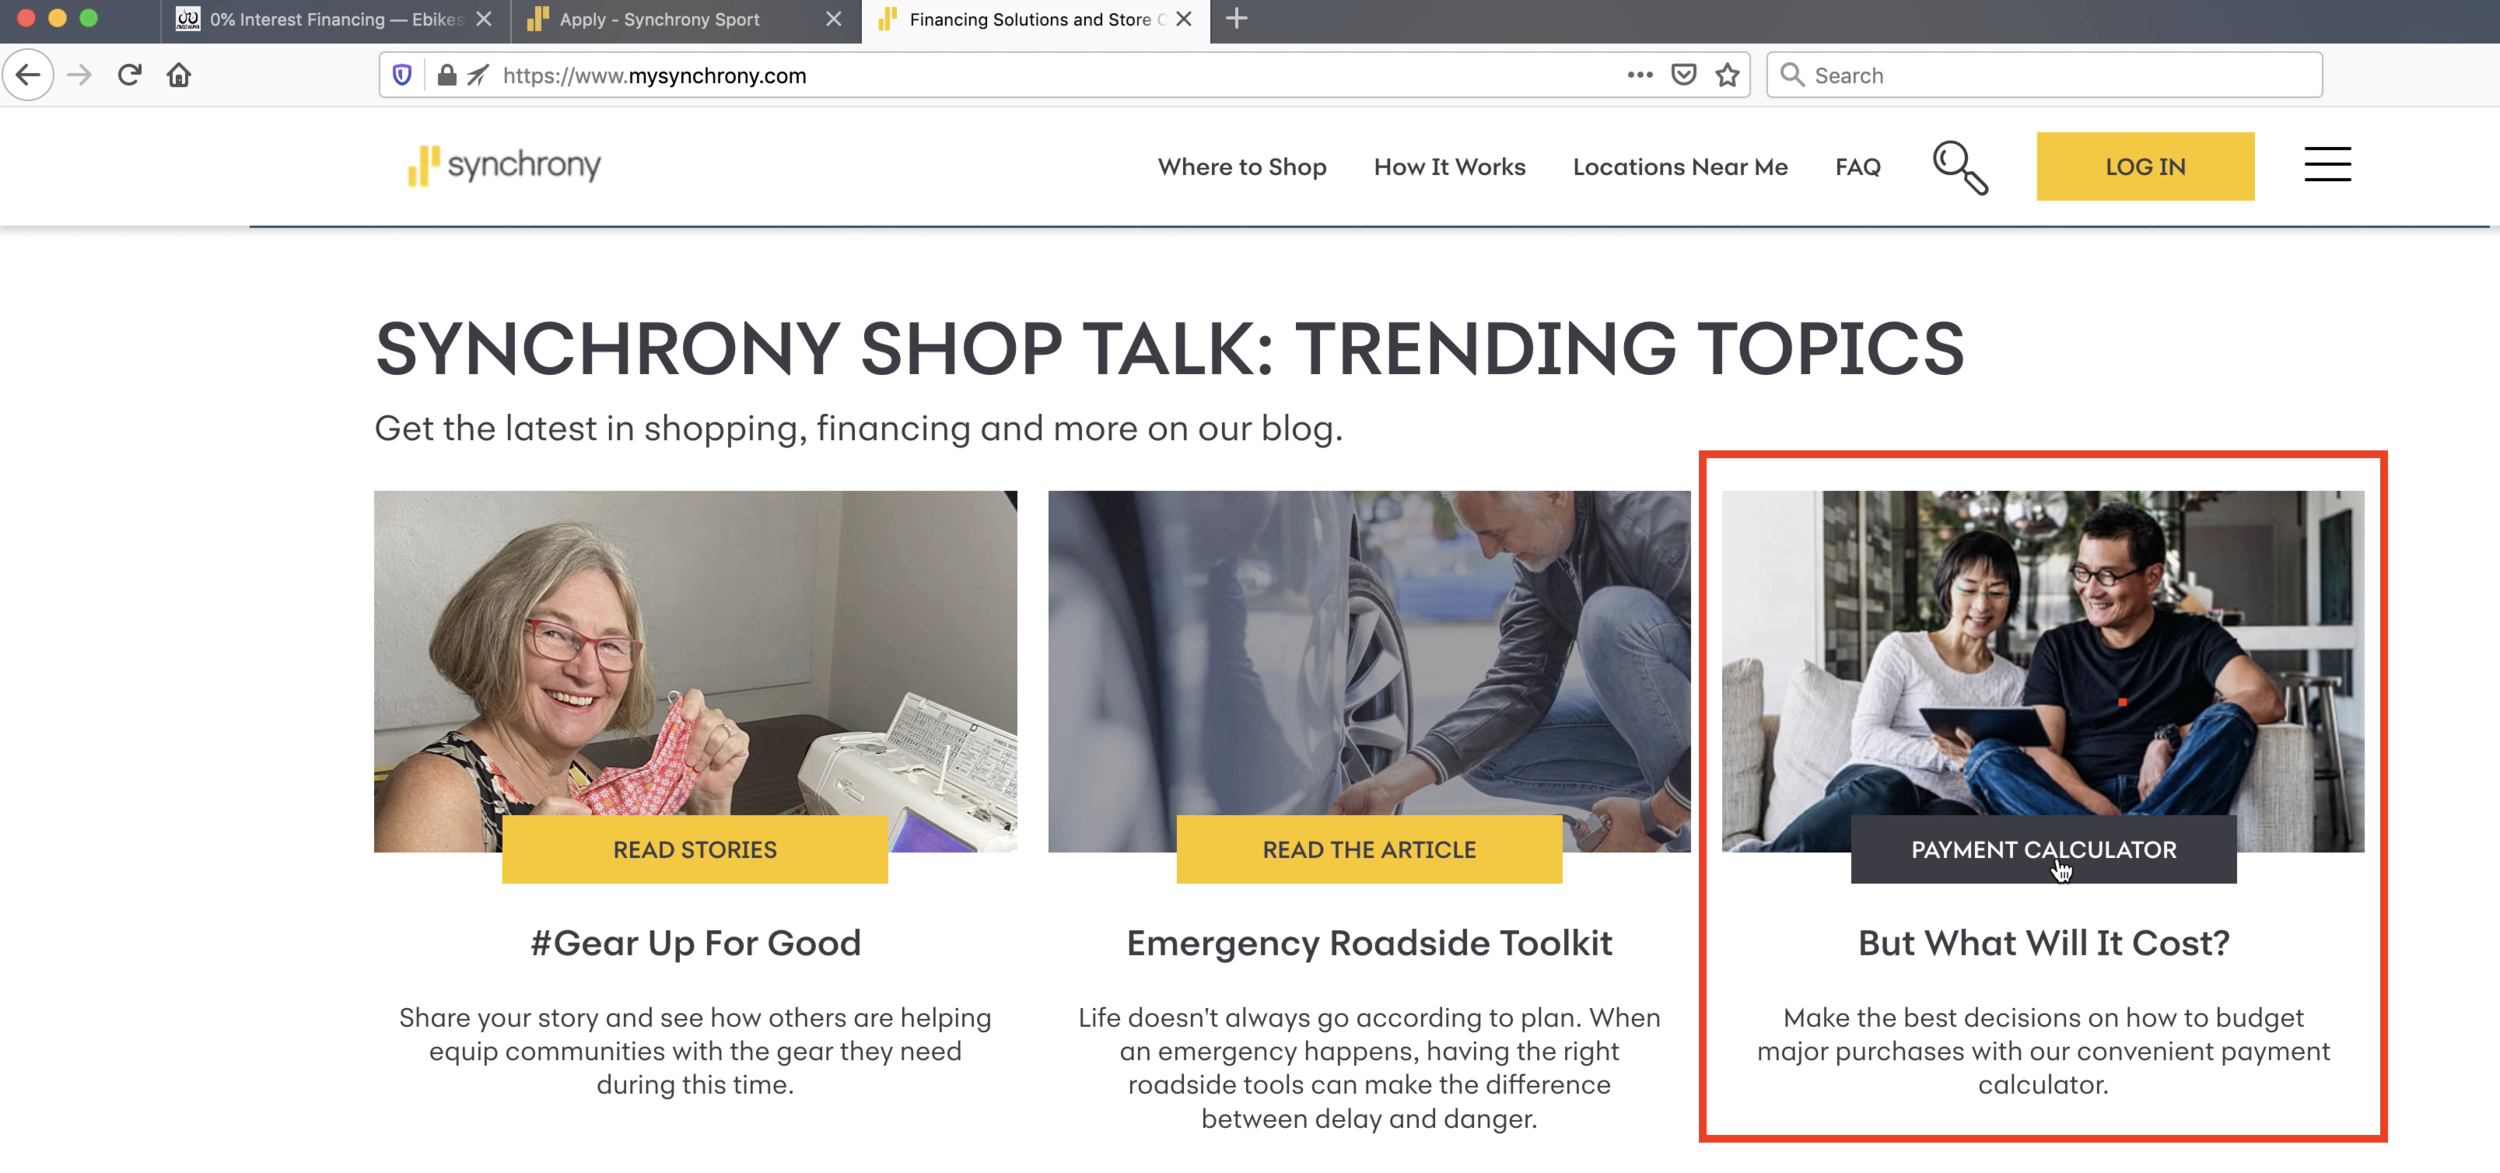Open Where to Shop navigation link
The height and width of the screenshot is (1173, 2500).
tap(1242, 167)
